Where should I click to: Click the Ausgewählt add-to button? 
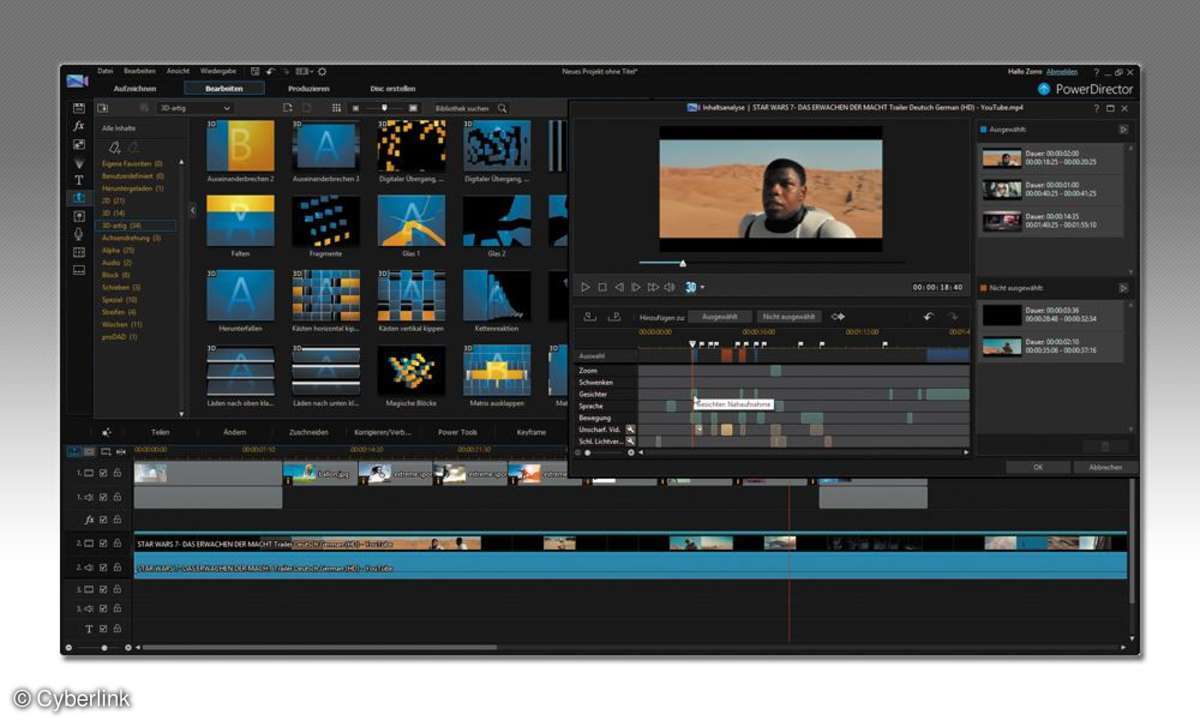(x=720, y=316)
